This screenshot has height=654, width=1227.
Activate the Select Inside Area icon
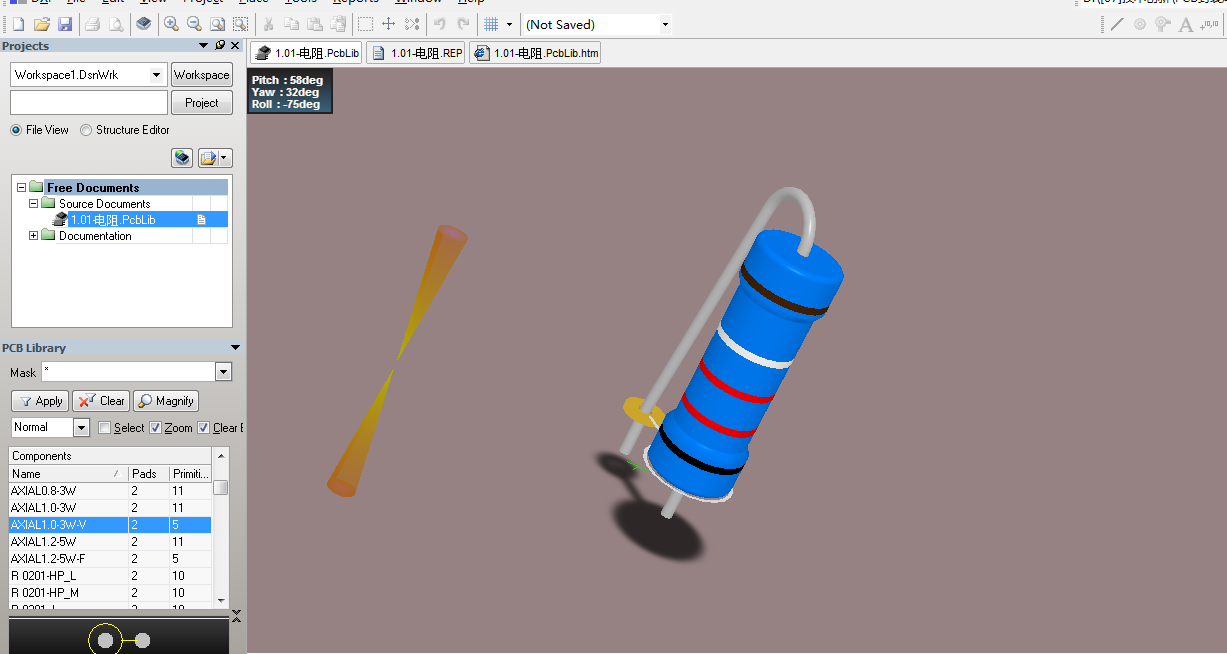pyautogui.click(x=366, y=24)
